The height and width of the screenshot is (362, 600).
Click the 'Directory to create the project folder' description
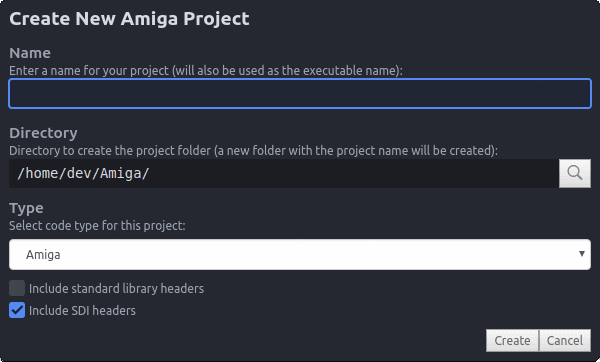[253, 151]
